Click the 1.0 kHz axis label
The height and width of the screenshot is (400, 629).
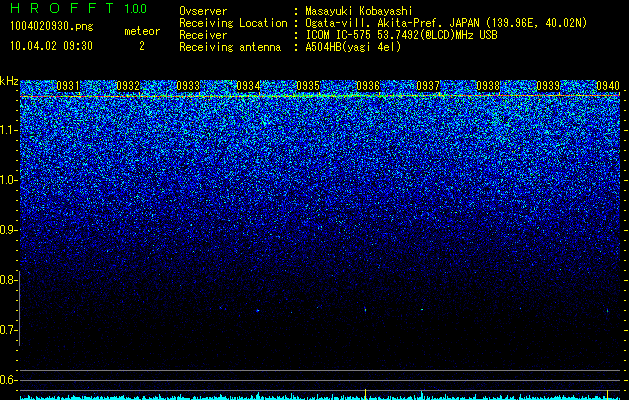(x=9, y=180)
